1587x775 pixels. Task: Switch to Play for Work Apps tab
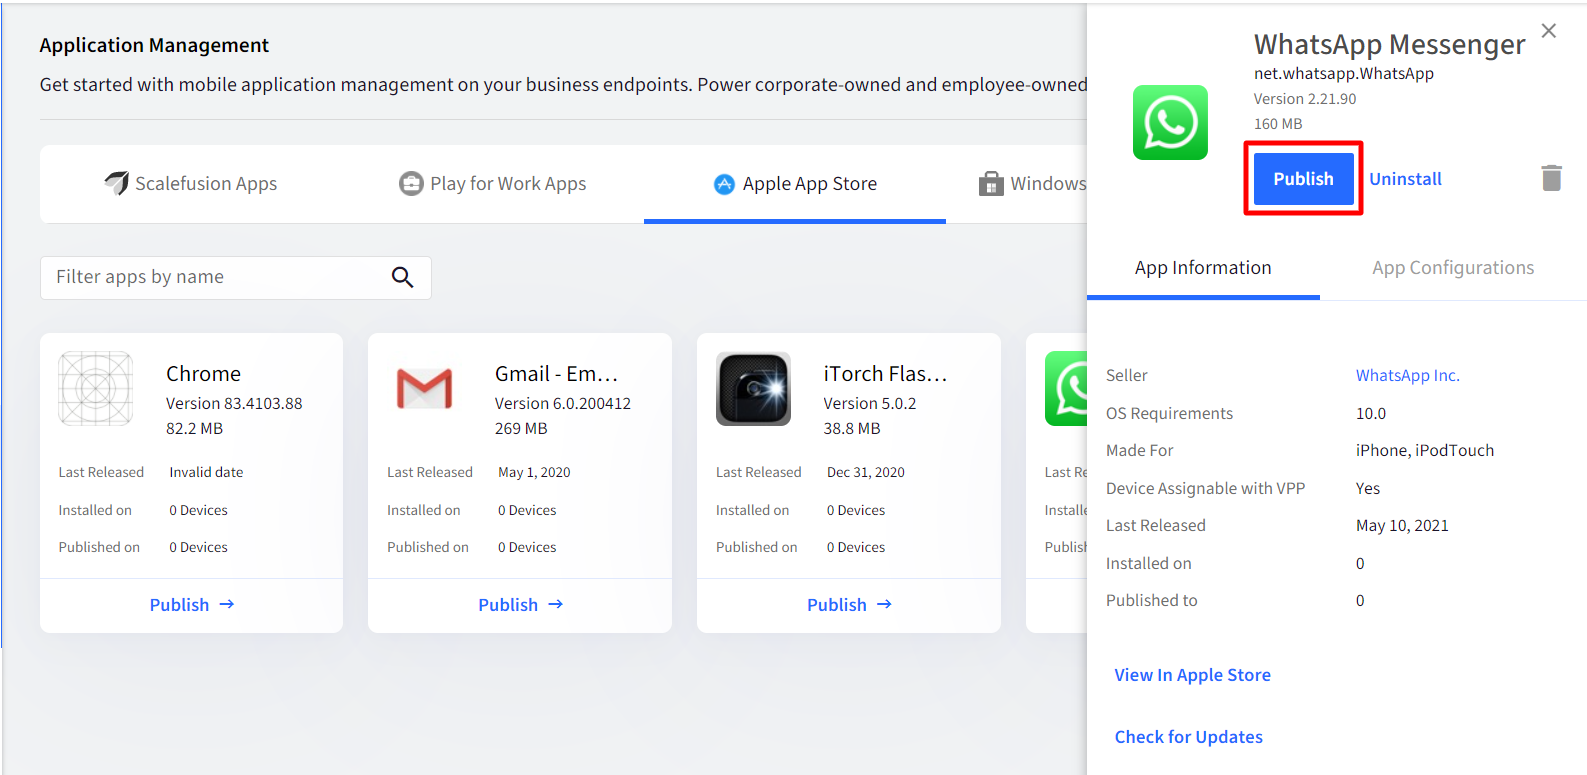point(493,184)
